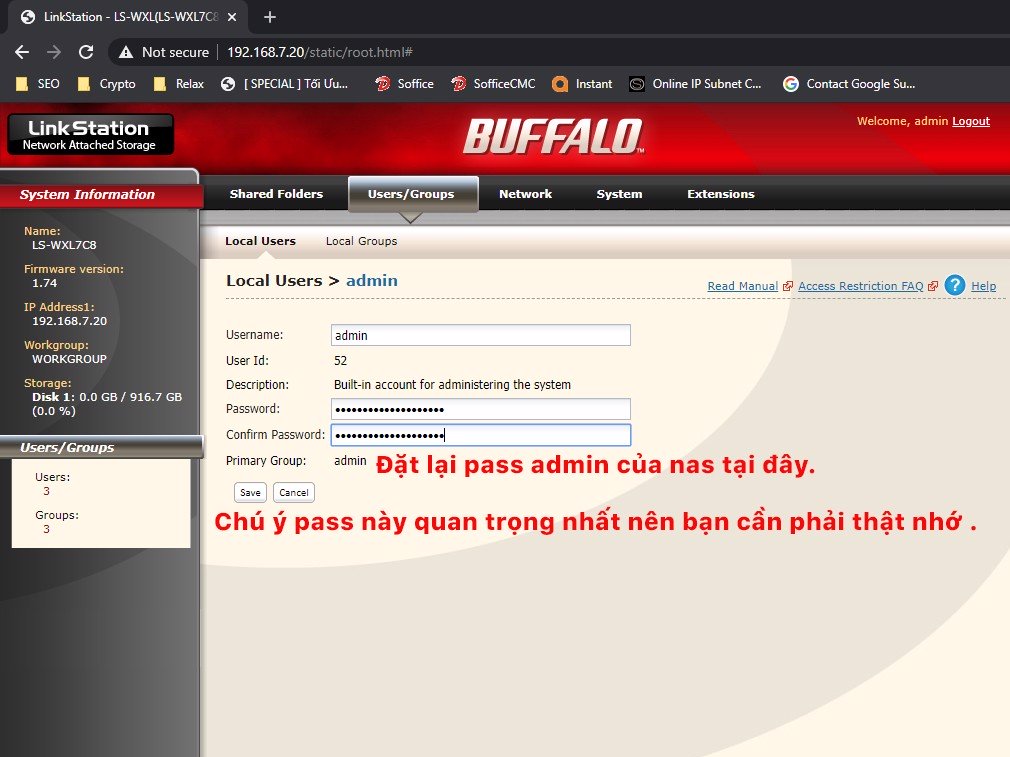This screenshot has width=1010, height=757.
Task: Click the Groups count in sidebar
Action: pos(46,529)
